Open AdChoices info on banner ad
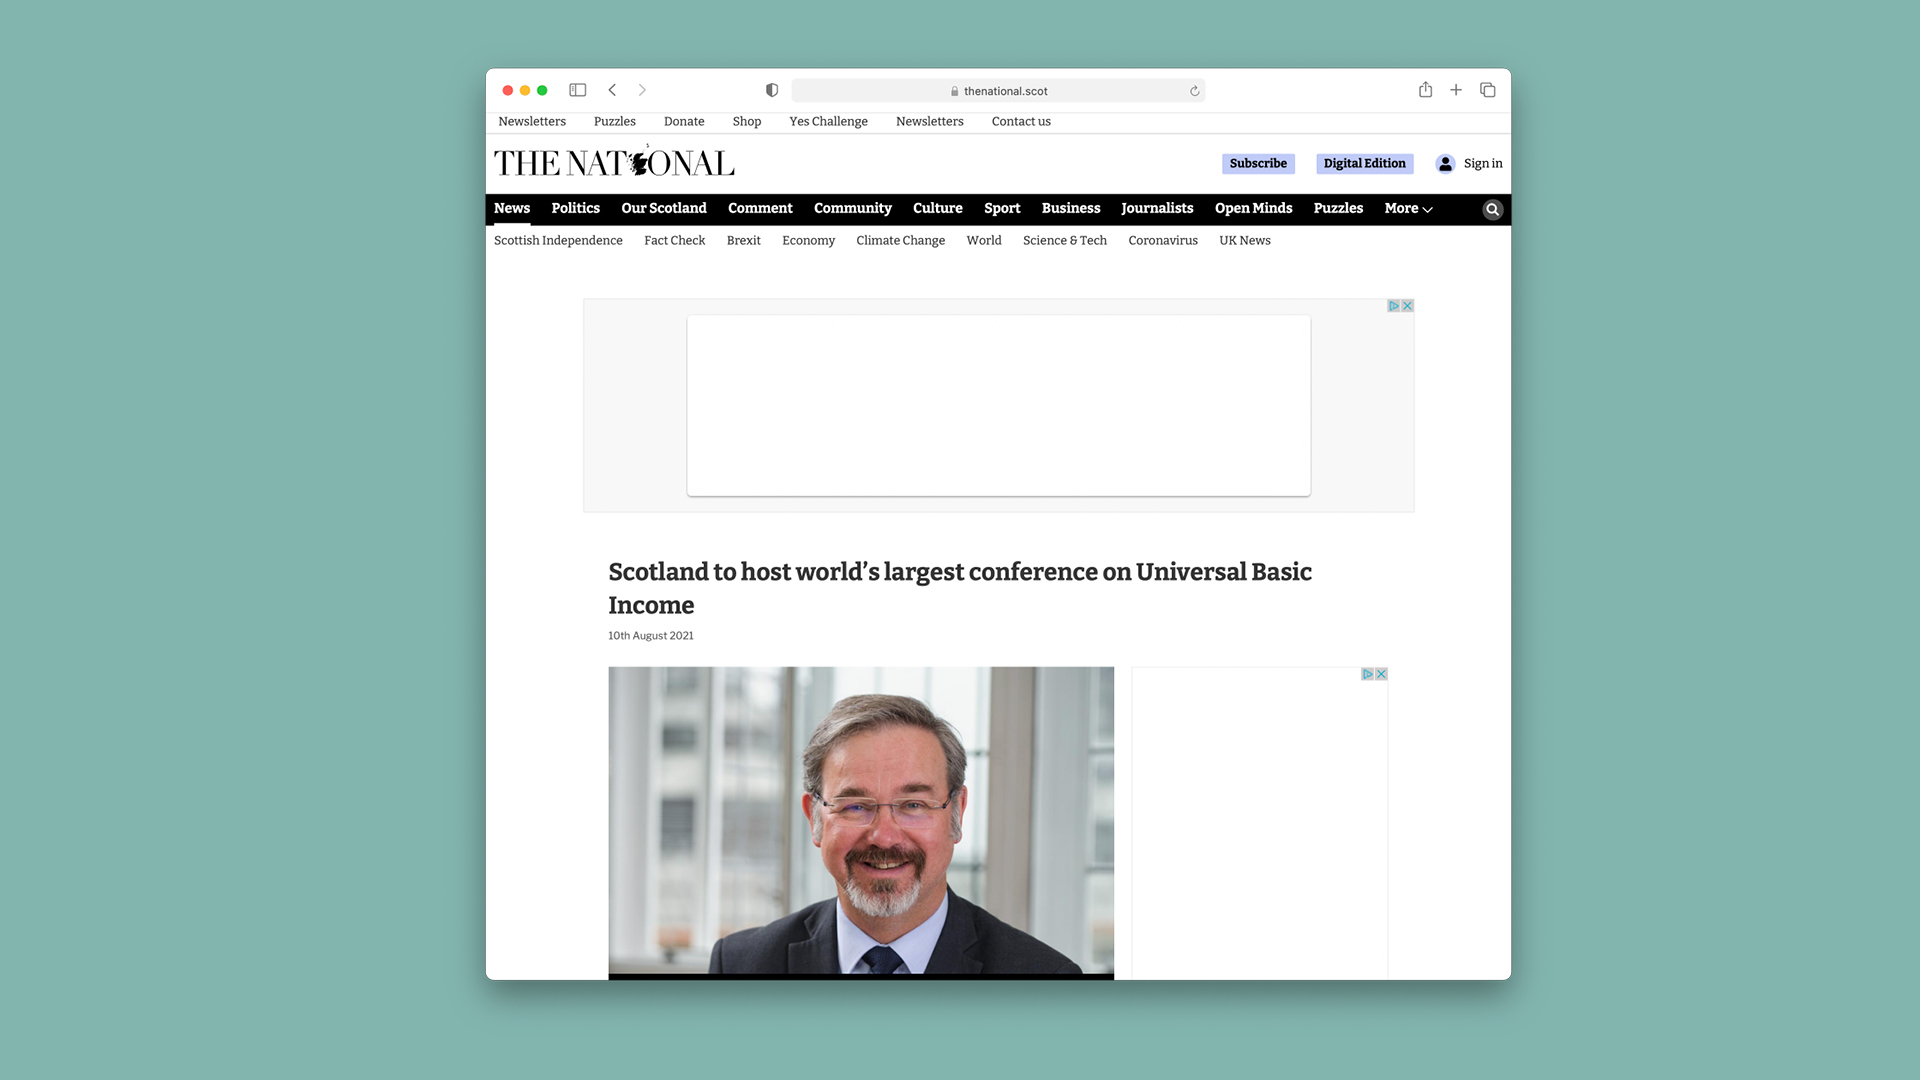This screenshot has width=1920, height=1080. (x=1393, y=306)
